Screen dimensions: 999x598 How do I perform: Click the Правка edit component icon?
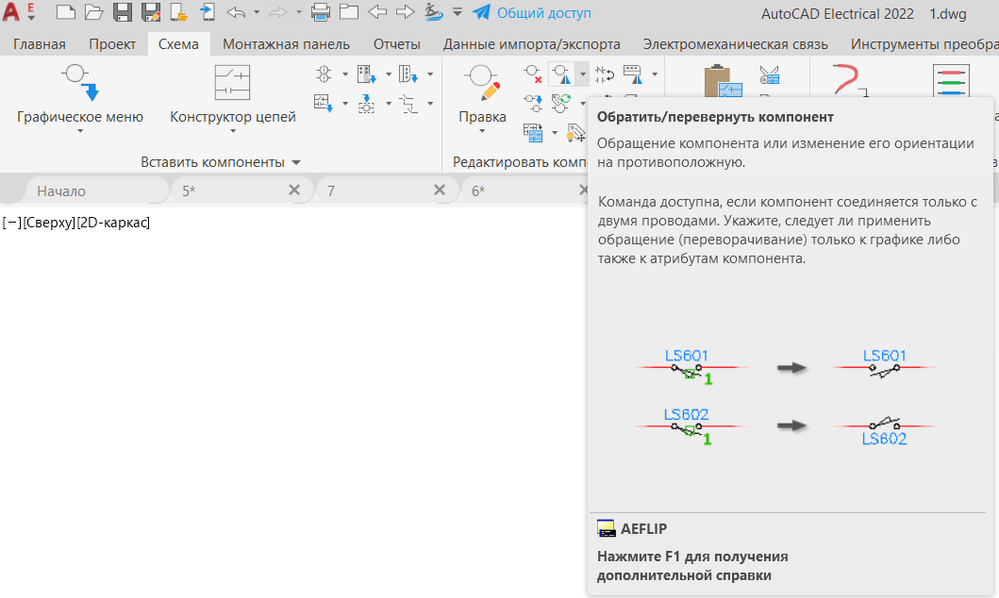click(482, 82)
